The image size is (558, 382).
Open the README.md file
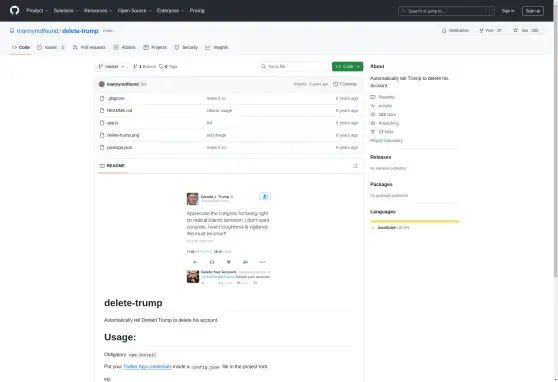(x=120, y=111)
